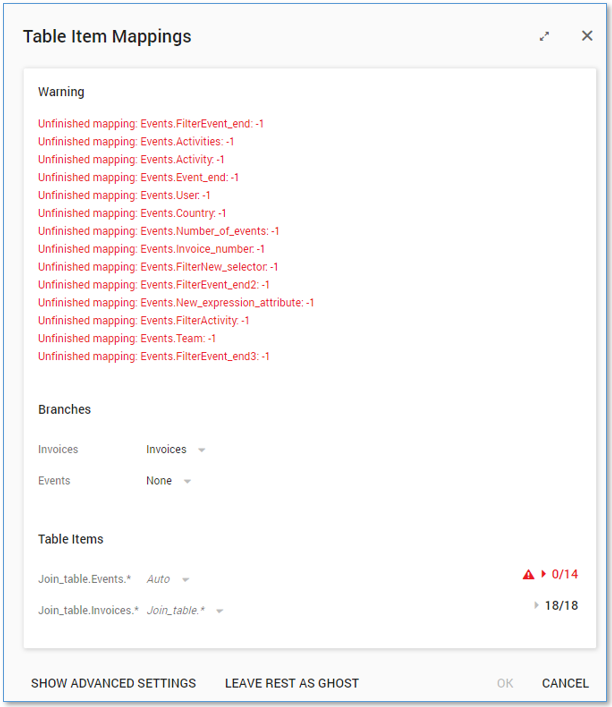Select the Events.Team warning line
The width and height of the screenshot is (612, 707).
pyautogui.click(x=127, y=339)
